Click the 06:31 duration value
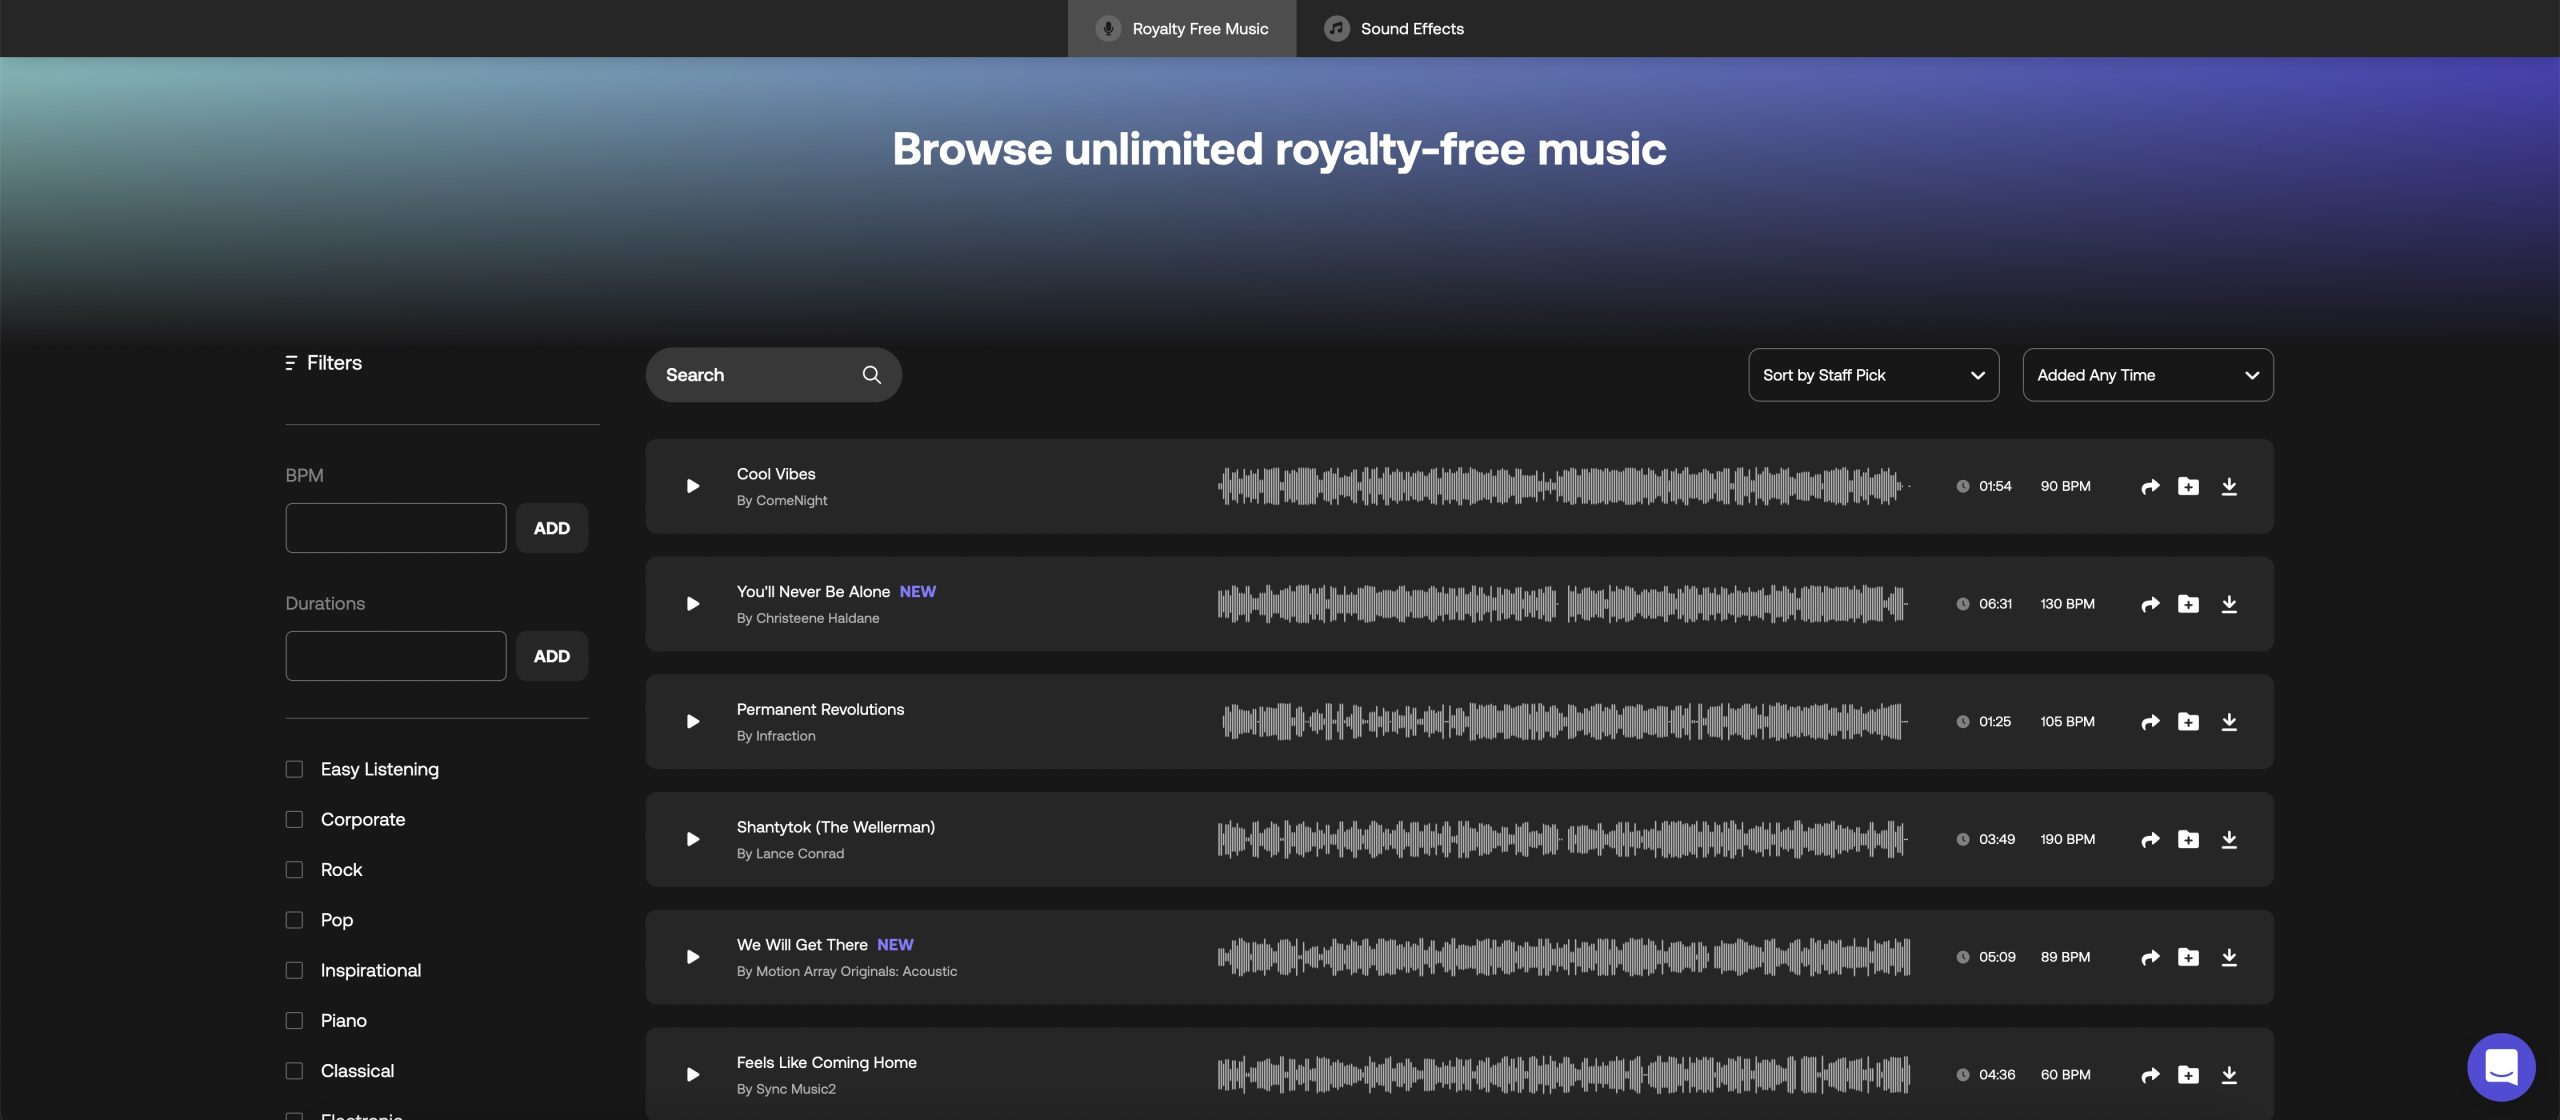Viewport: 2560px width, 1120px height. [x=1995, y=604]
